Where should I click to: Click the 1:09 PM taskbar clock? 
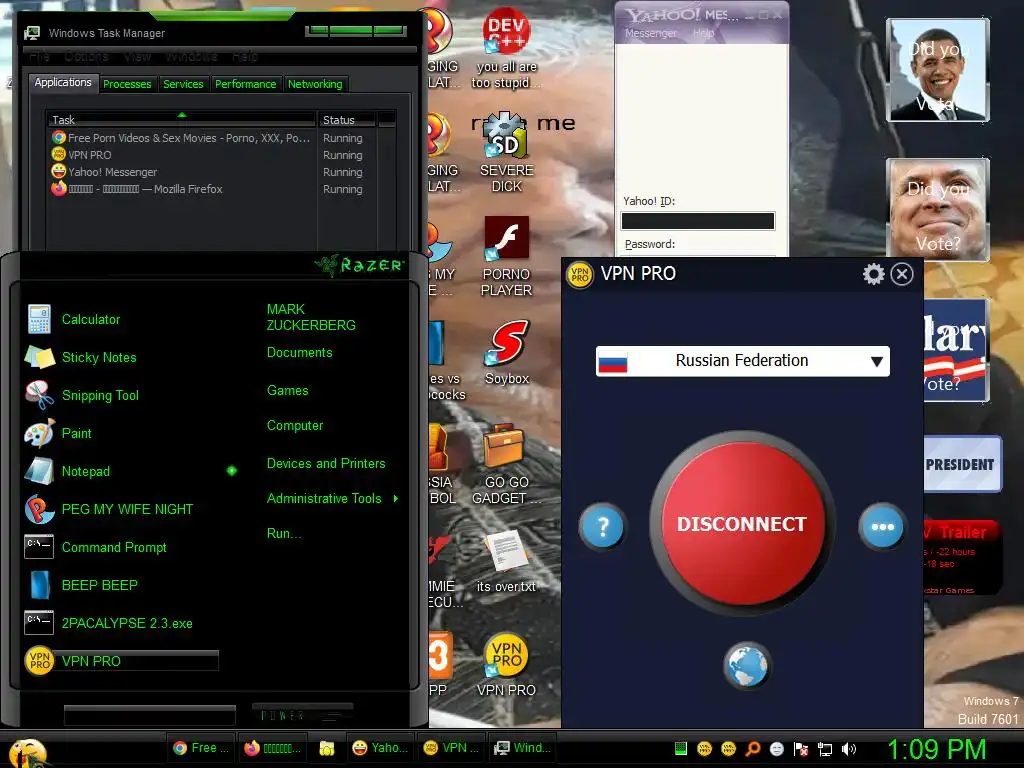click(x=936, y=750)
